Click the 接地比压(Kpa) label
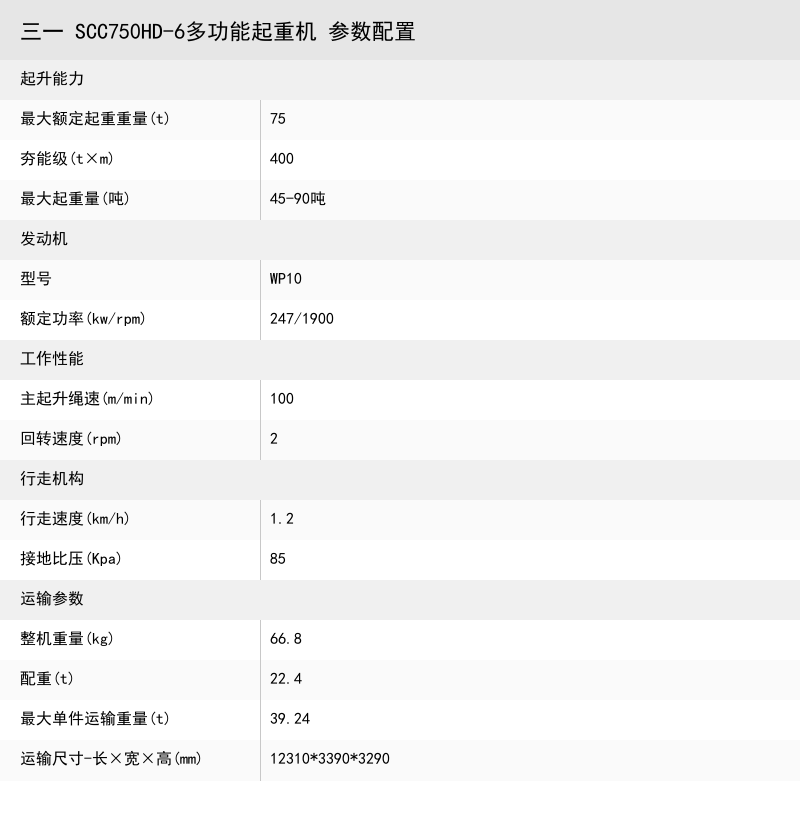The image size is (800, 820). point(71,559)
